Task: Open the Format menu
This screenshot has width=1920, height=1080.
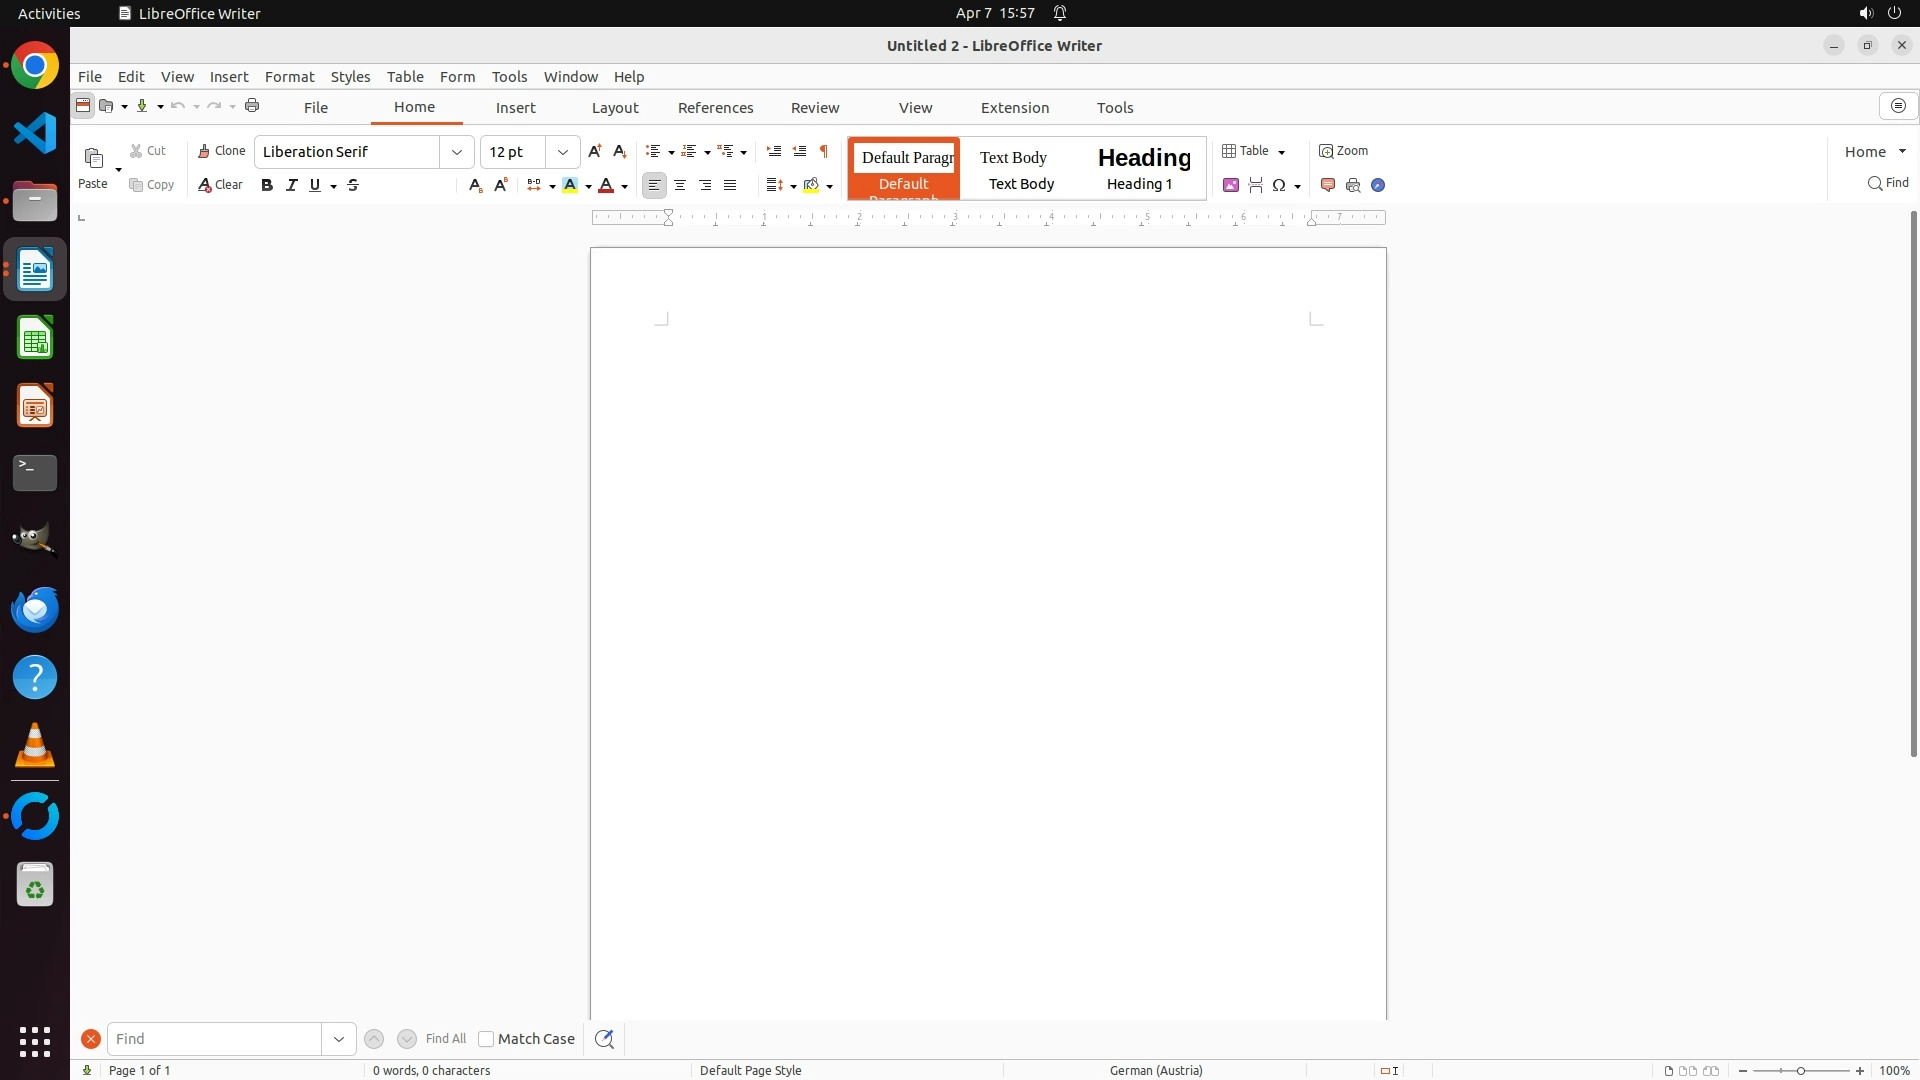Action: pos(289,77)
